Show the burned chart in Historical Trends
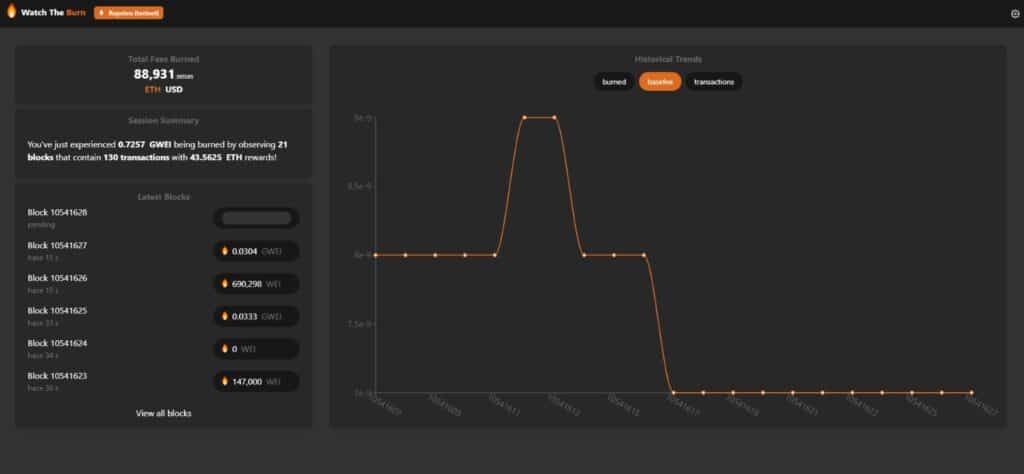The width and height of the screenshot is (1024, 474). click(x=613, y=82)
